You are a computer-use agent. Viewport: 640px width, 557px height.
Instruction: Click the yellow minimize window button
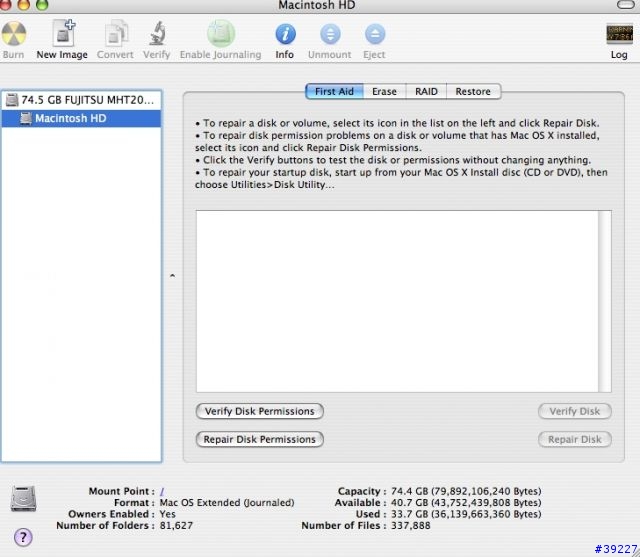24,4
